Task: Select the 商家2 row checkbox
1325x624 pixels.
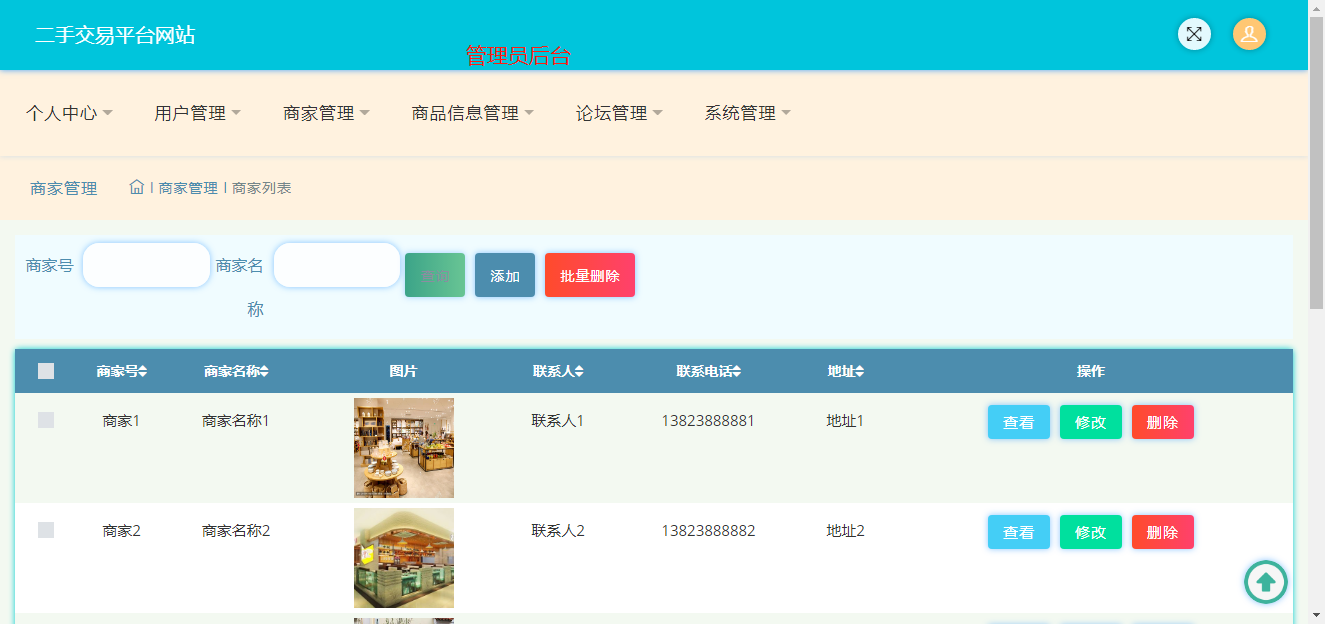Action: click(46, 530)
